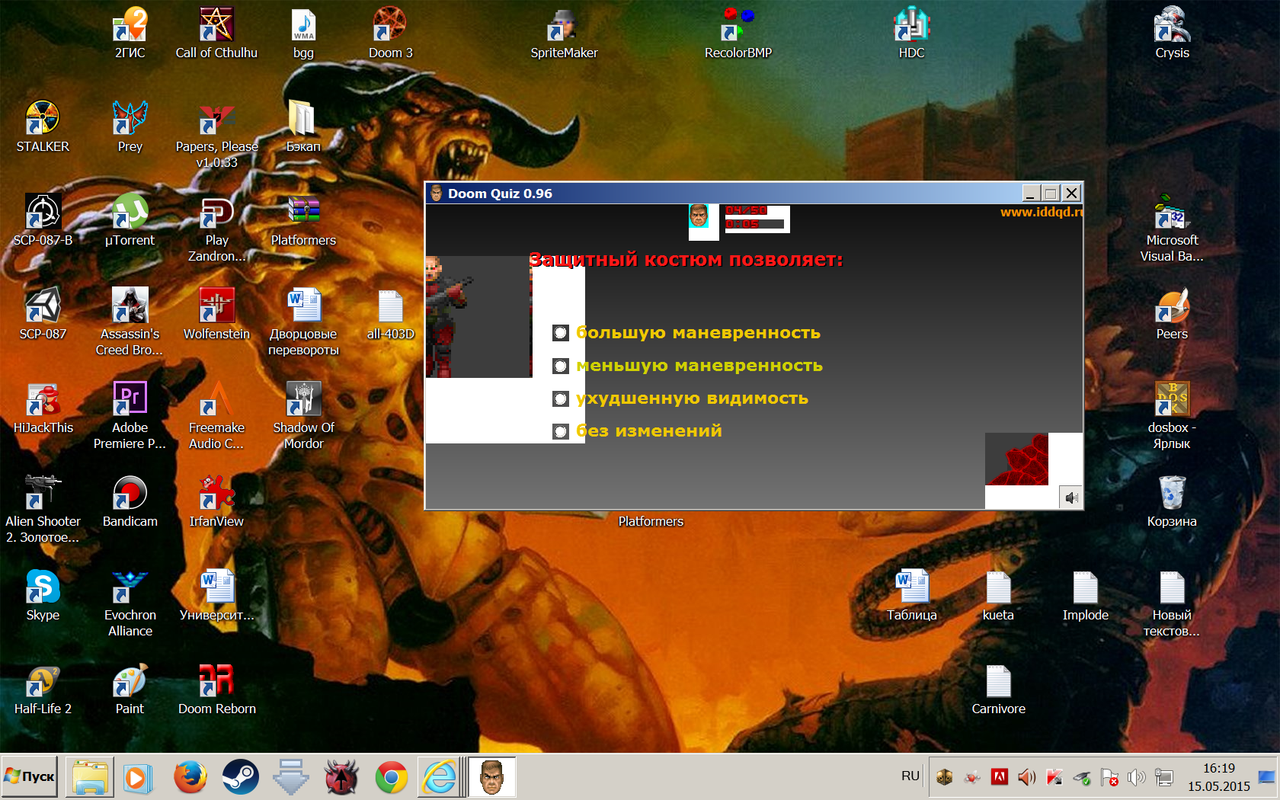Launch STALKER shortcut

tap(43, 127)
